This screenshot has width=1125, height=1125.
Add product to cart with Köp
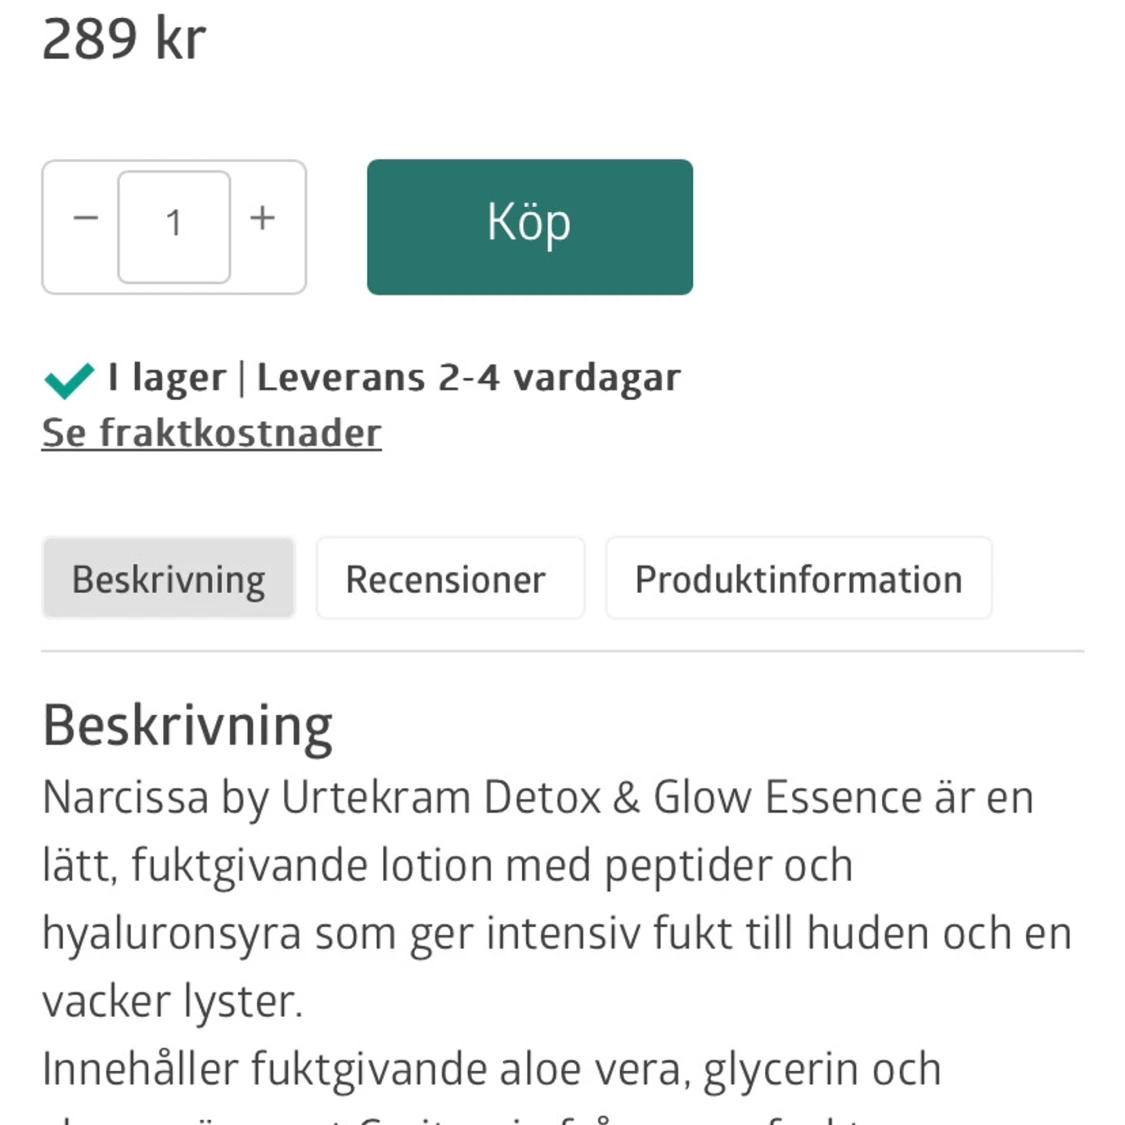529,227
